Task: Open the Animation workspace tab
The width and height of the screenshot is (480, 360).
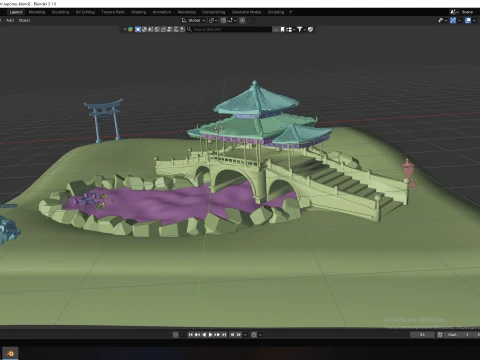Action: tap(162, 12)
